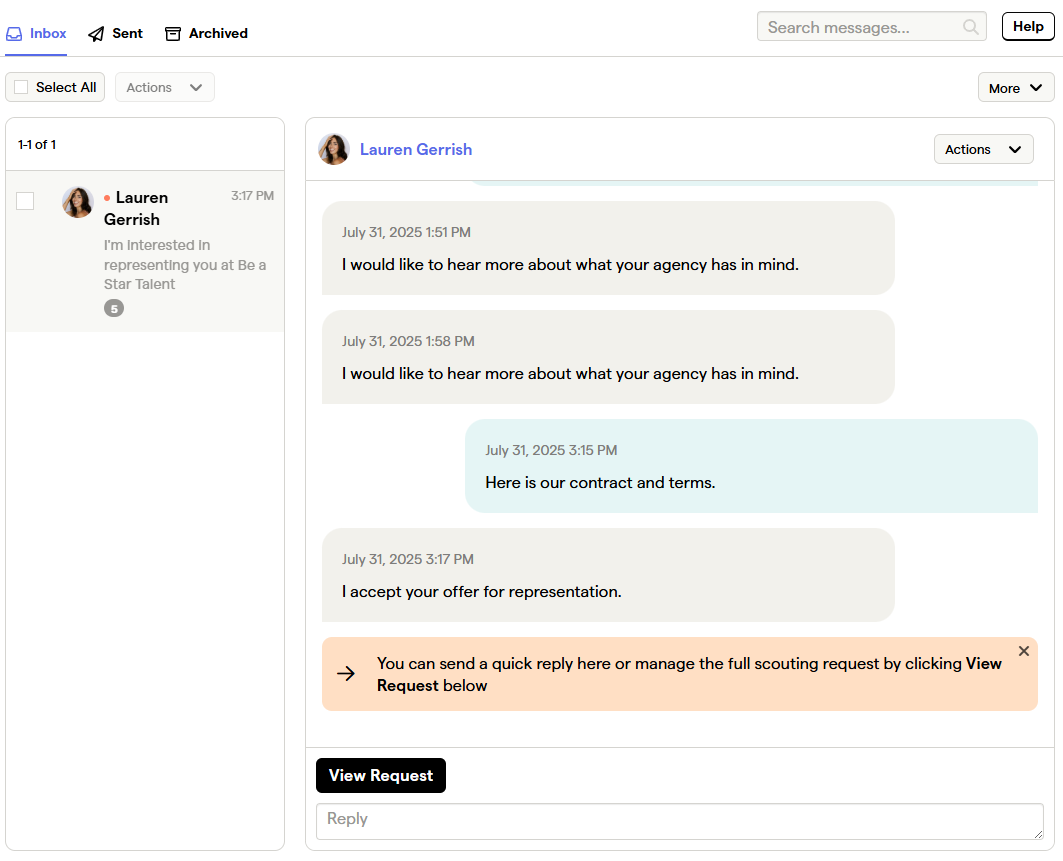Expand the Actions dropdown beside Select All

point(165,87)
